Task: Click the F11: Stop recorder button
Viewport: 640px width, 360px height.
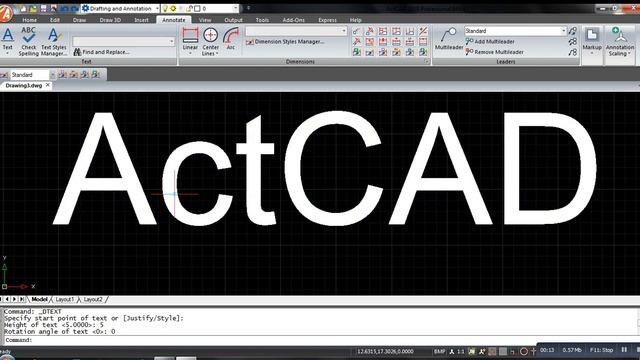Action: pyautogui.click(x=602, y=350)
